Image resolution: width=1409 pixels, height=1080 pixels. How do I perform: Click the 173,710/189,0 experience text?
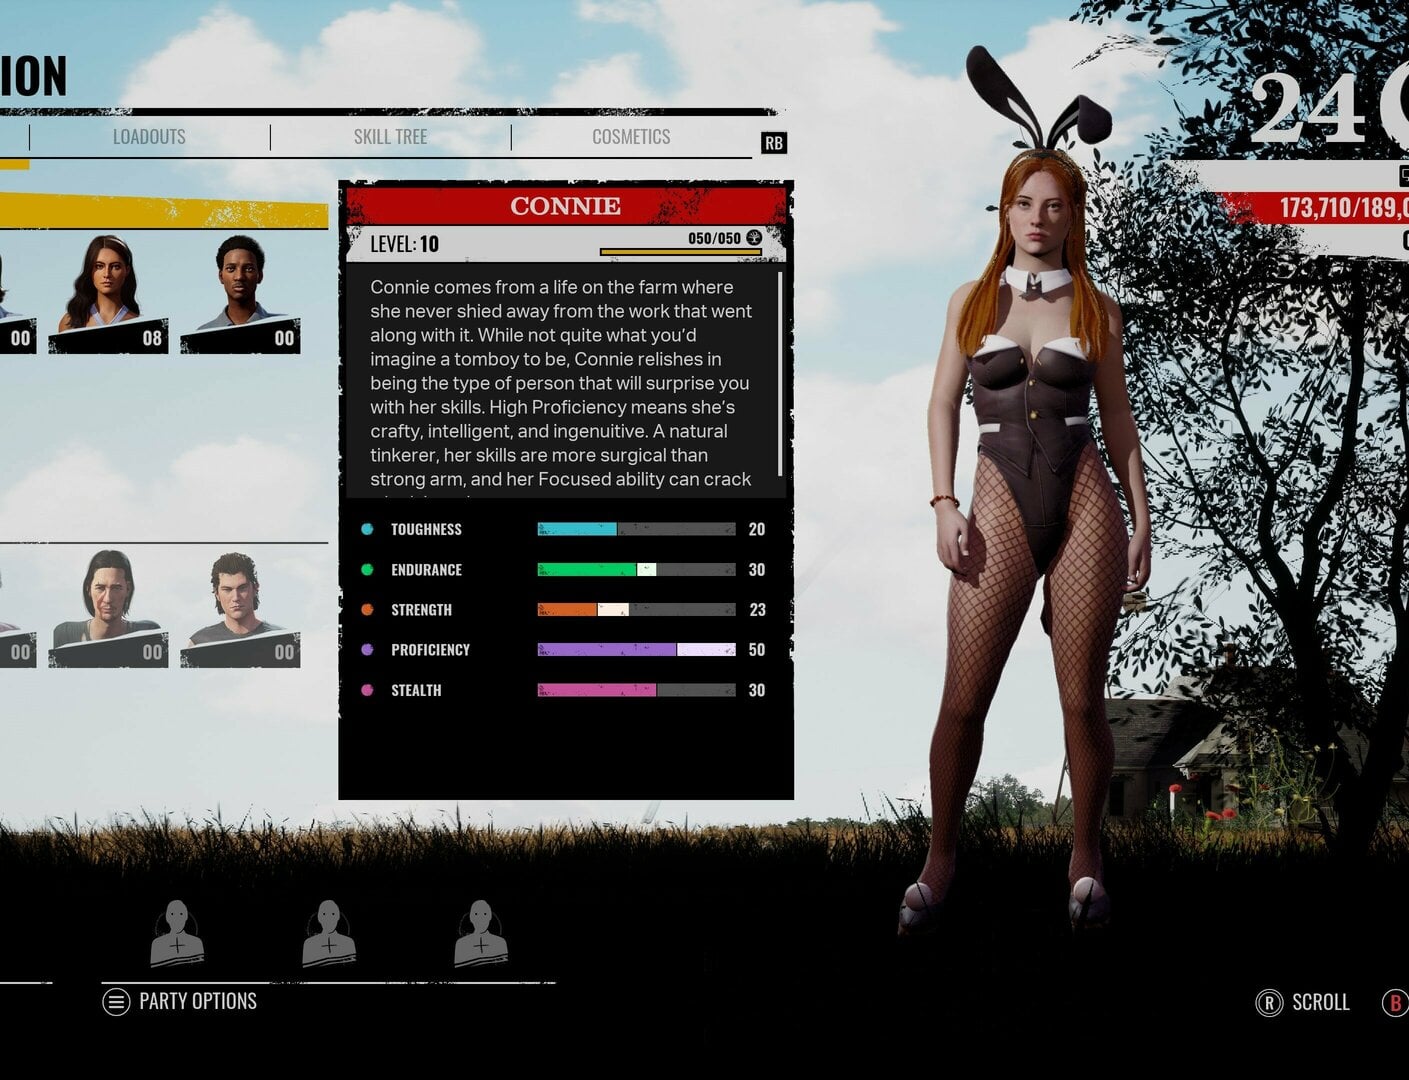(x=1344, y=207)
